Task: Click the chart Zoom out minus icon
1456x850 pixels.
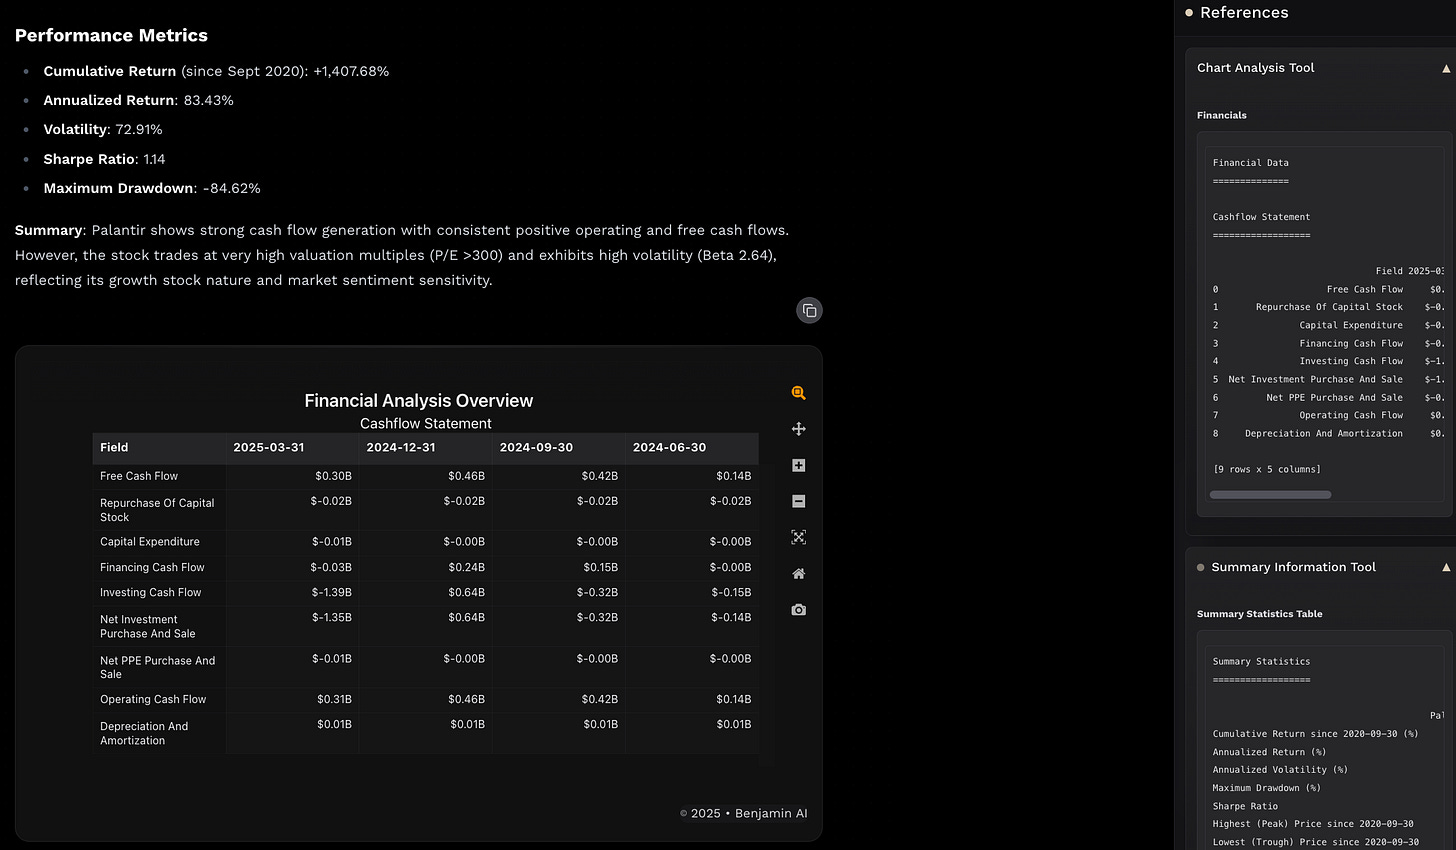Action: [798, 501]
